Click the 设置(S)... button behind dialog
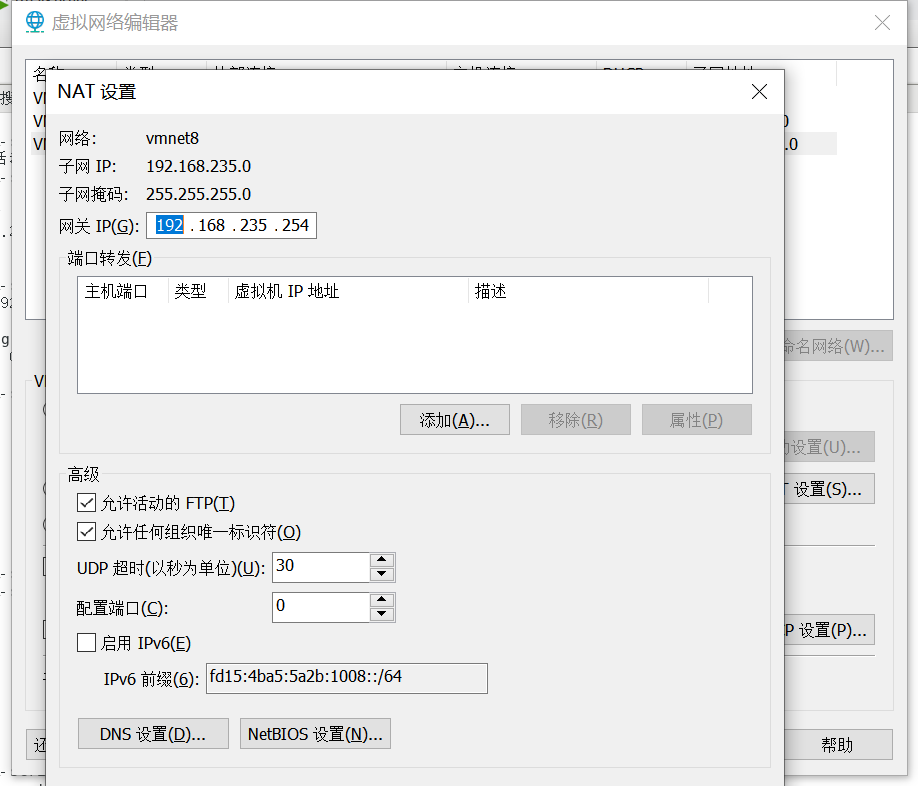This screenshot has width=918, height=786. (x=829, y=489)
